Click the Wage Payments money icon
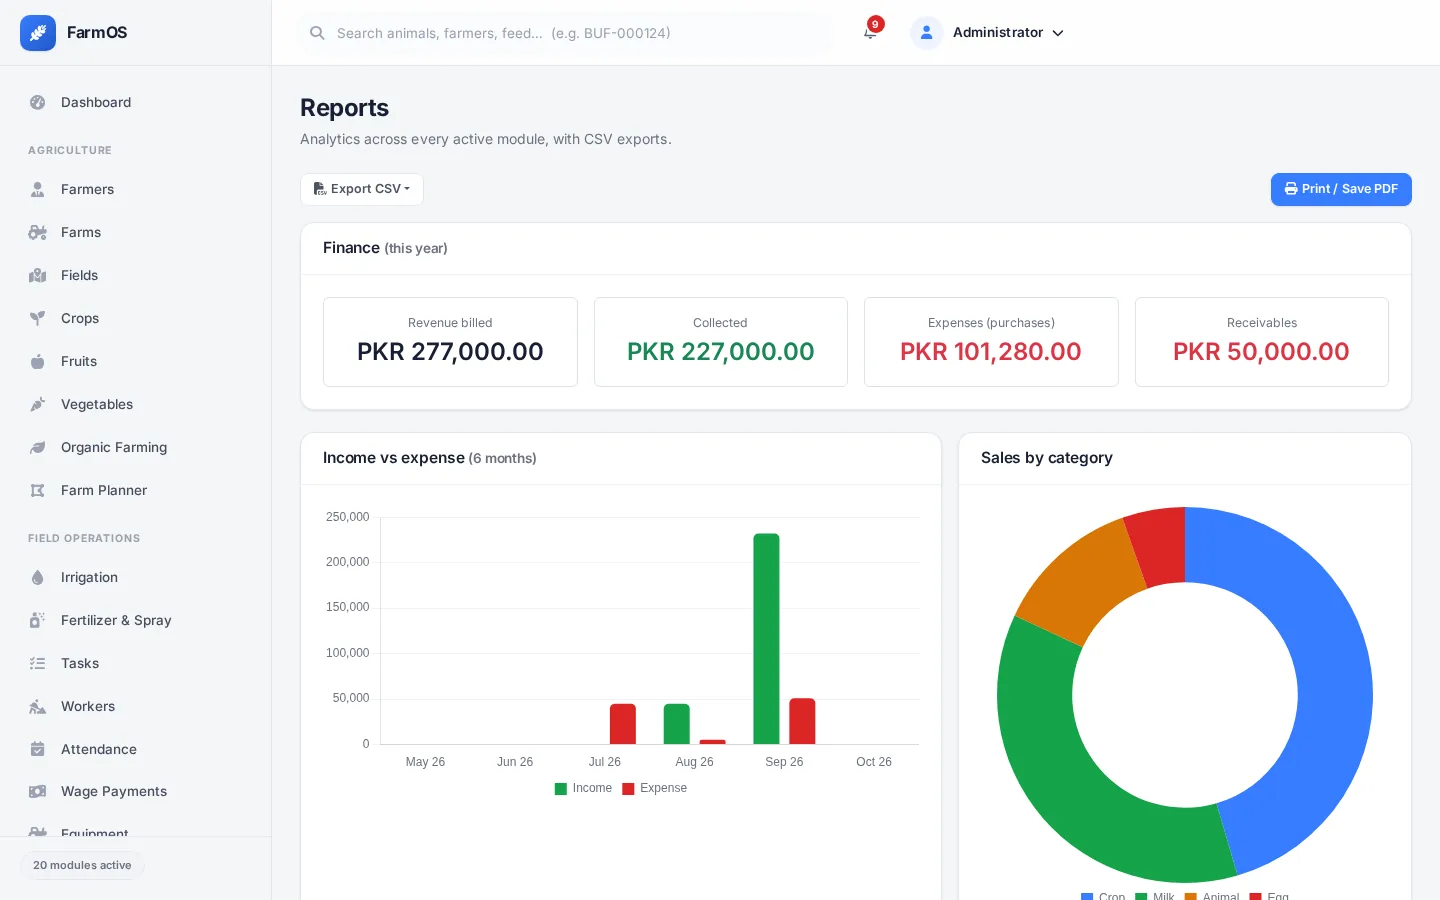Image resolution: width=1440 pixels, height=900 pixels. point(38,791)
